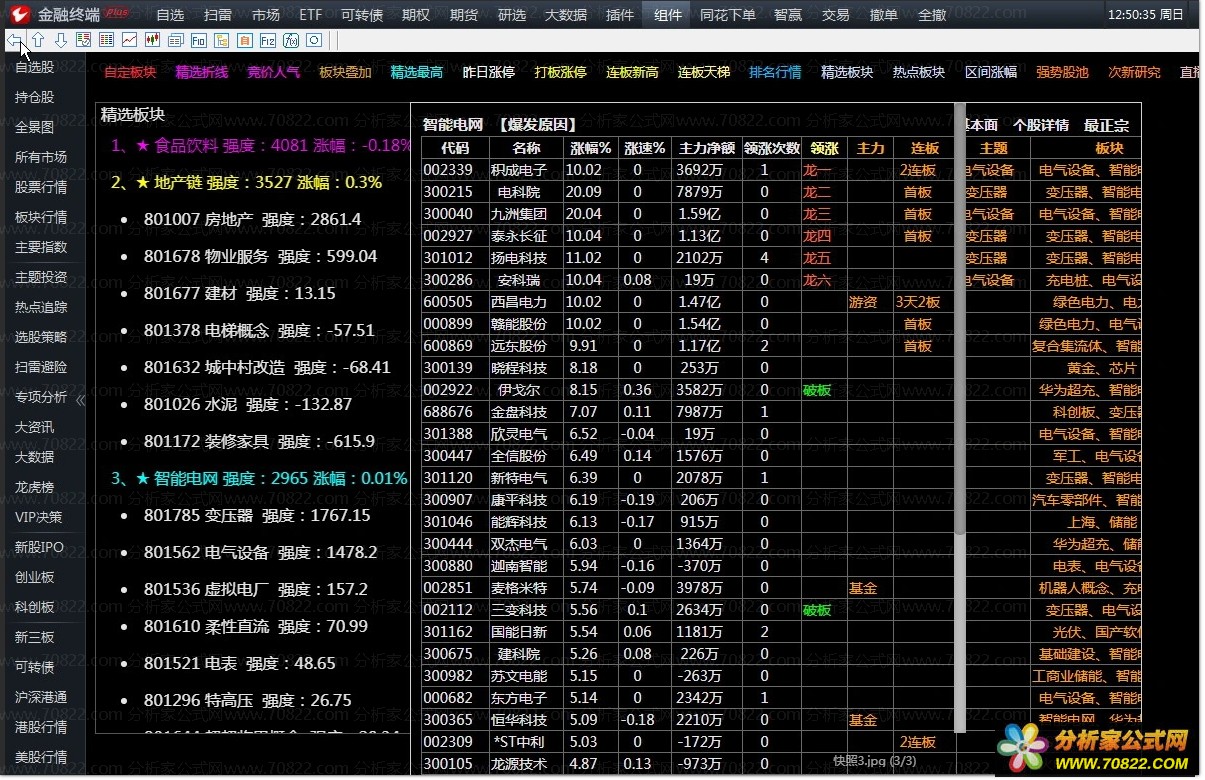Viewport: 1205px width, 780px height.
Task: Select the 801785 变压器 list row
Action: coord(257,515)
